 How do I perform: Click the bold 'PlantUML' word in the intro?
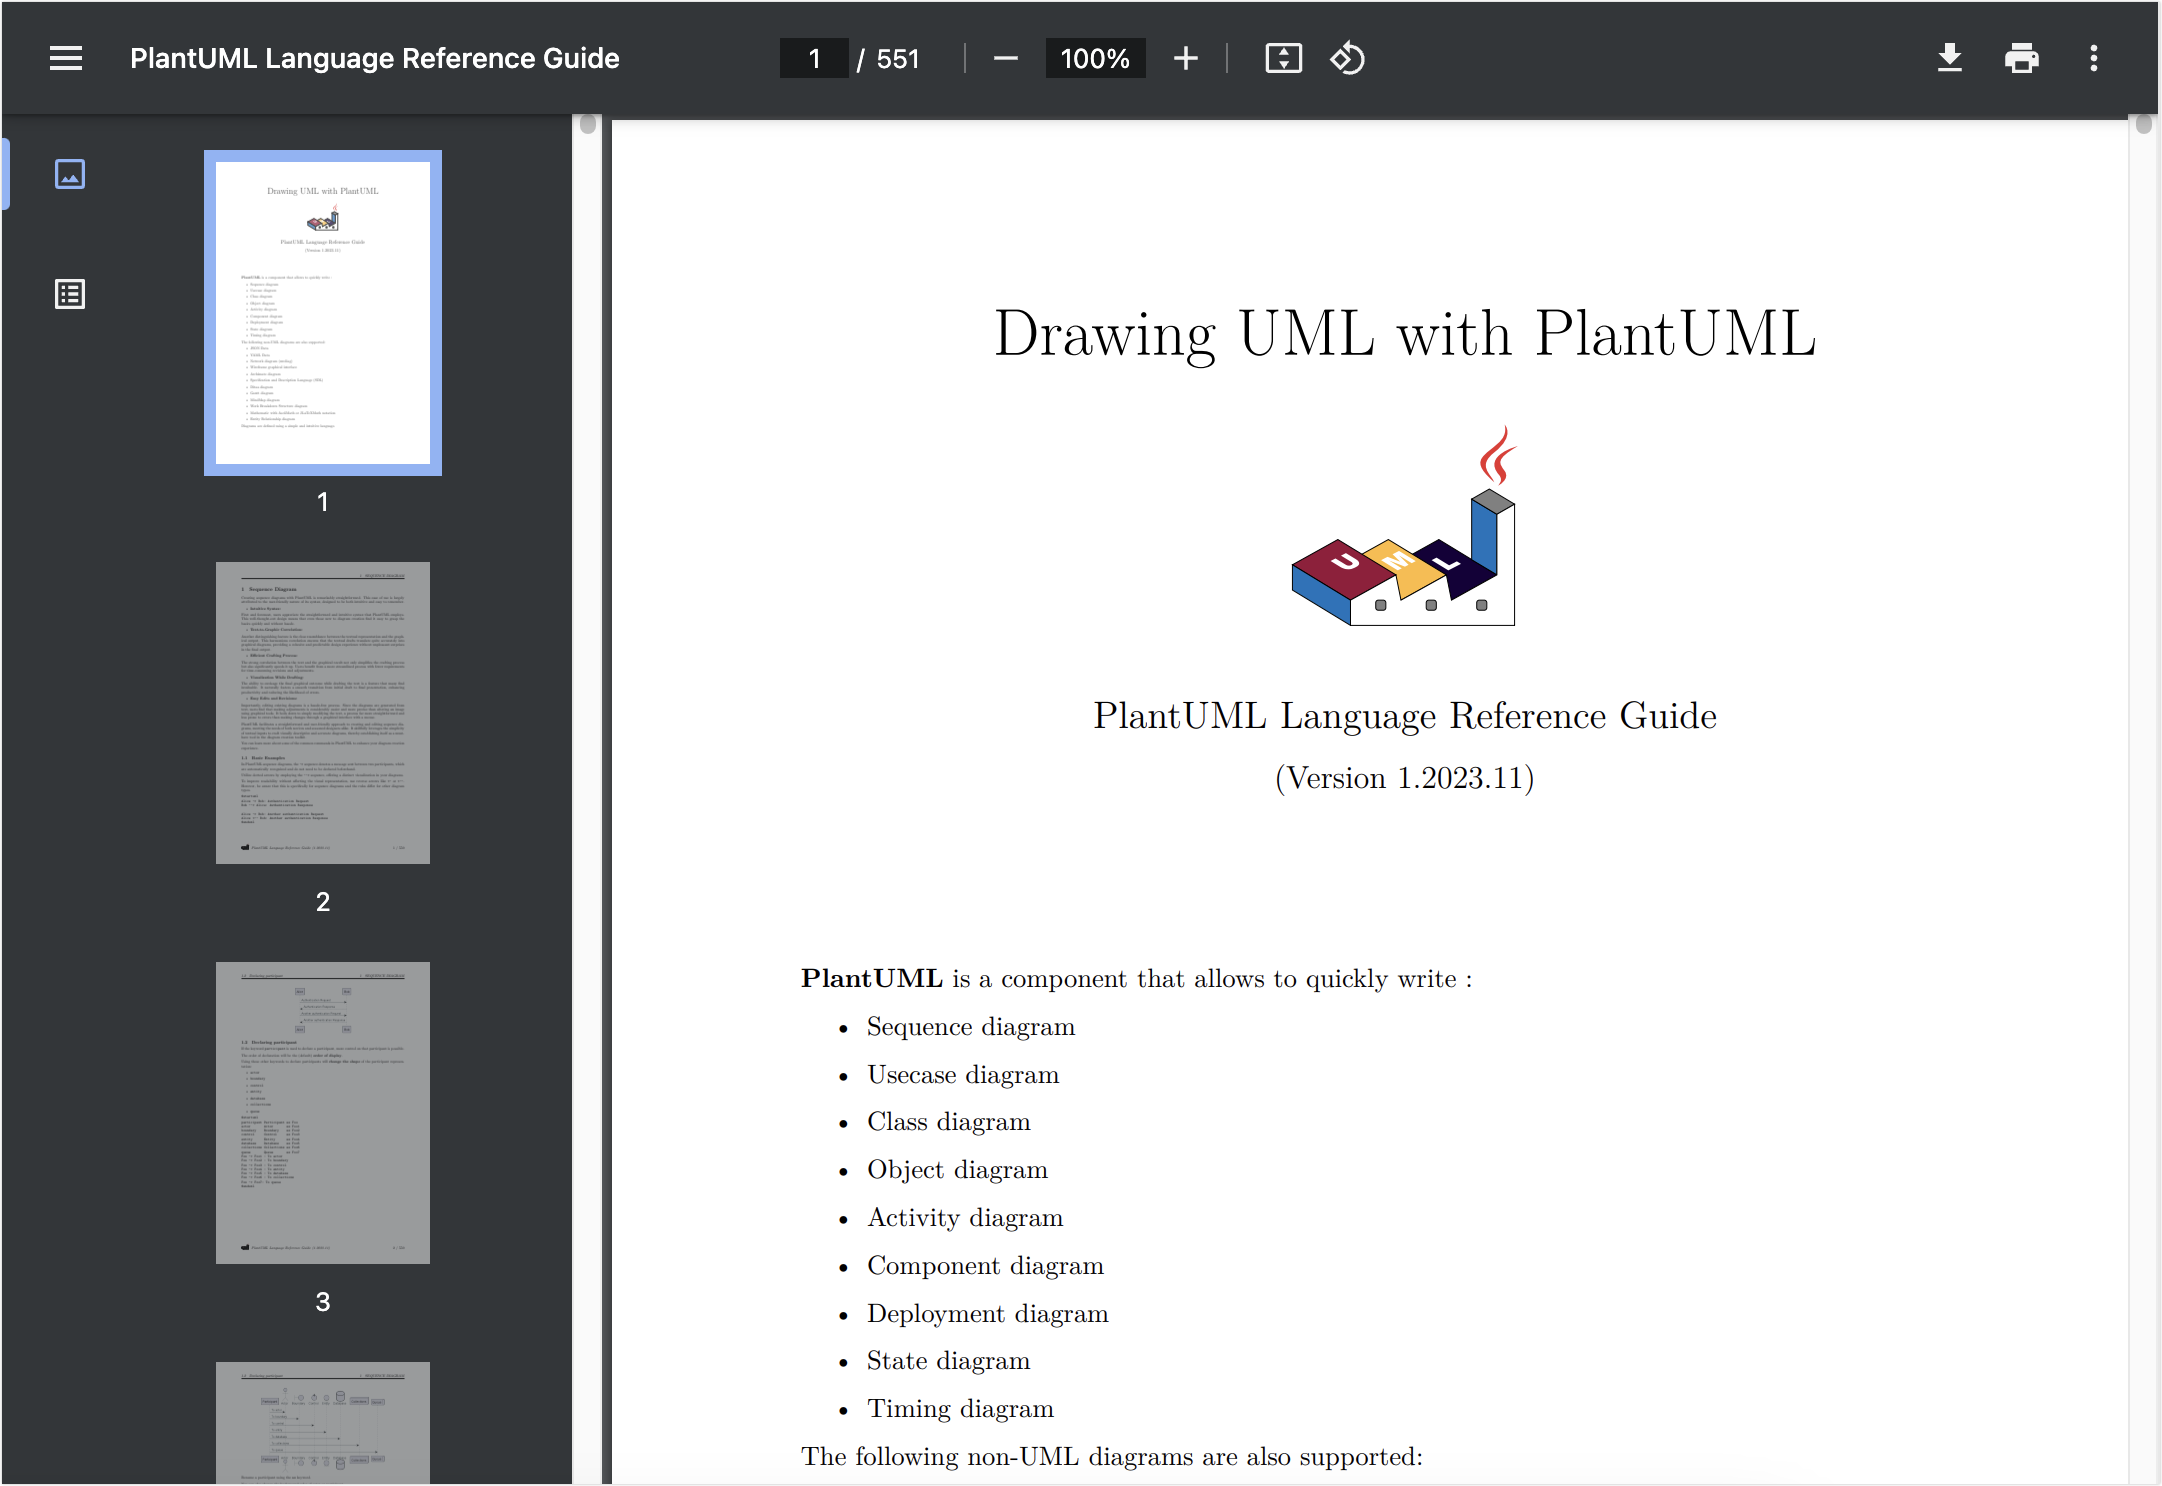(x=871, y=979)
